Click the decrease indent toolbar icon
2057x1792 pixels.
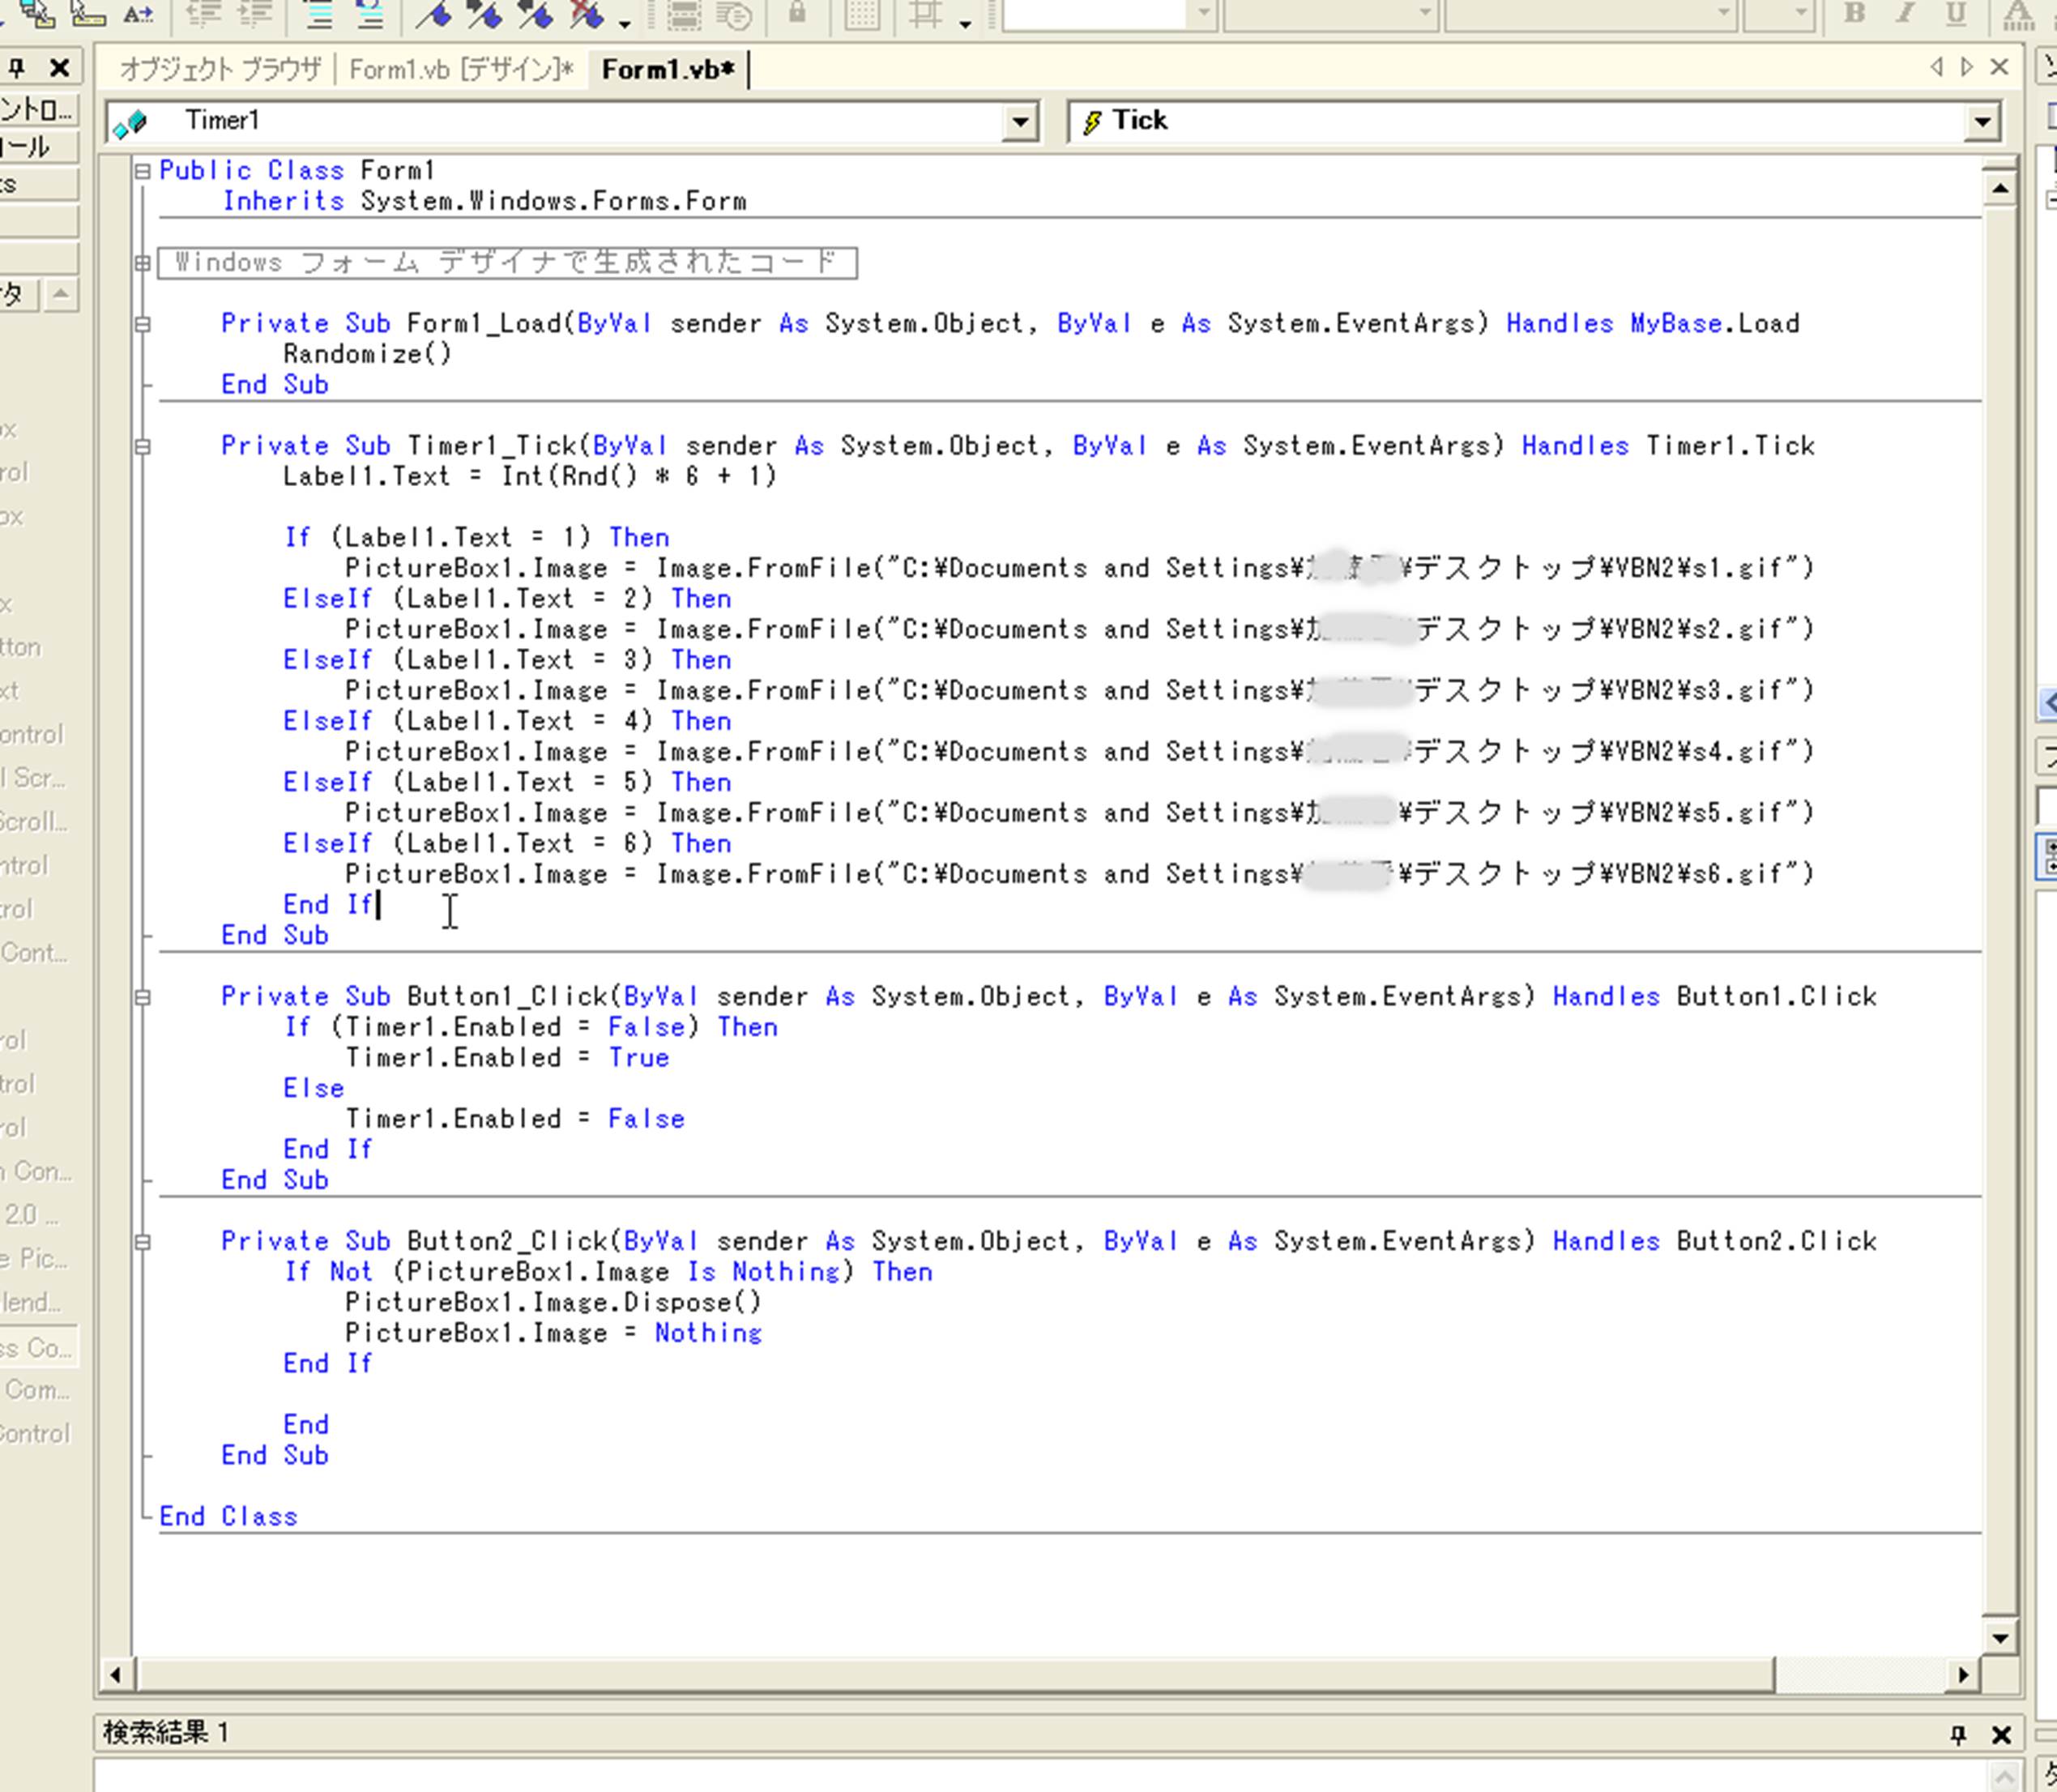(x=204, y=14)
